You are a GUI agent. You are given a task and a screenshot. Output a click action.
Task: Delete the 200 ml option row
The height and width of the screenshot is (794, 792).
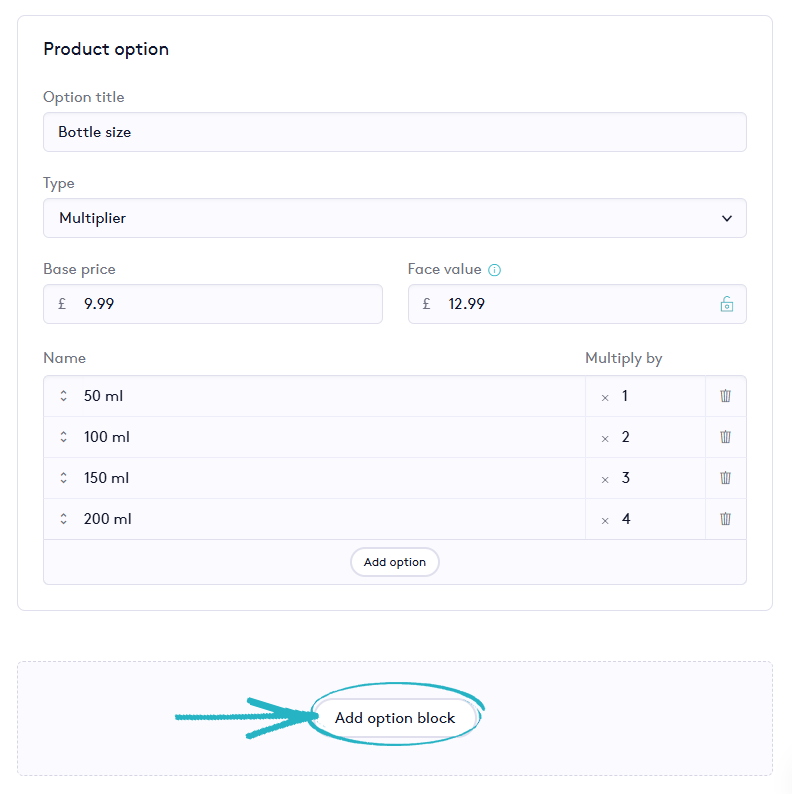[726, 519]
